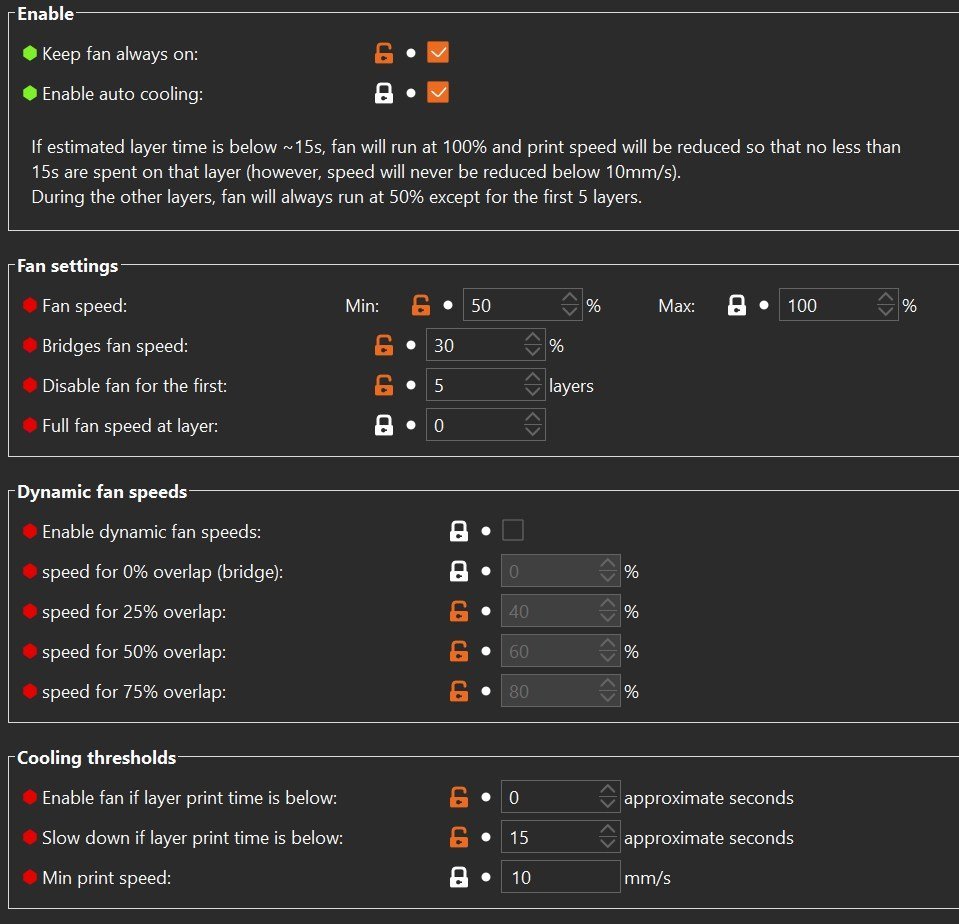Increase Disable fan for first layers count

click(533, 379)
